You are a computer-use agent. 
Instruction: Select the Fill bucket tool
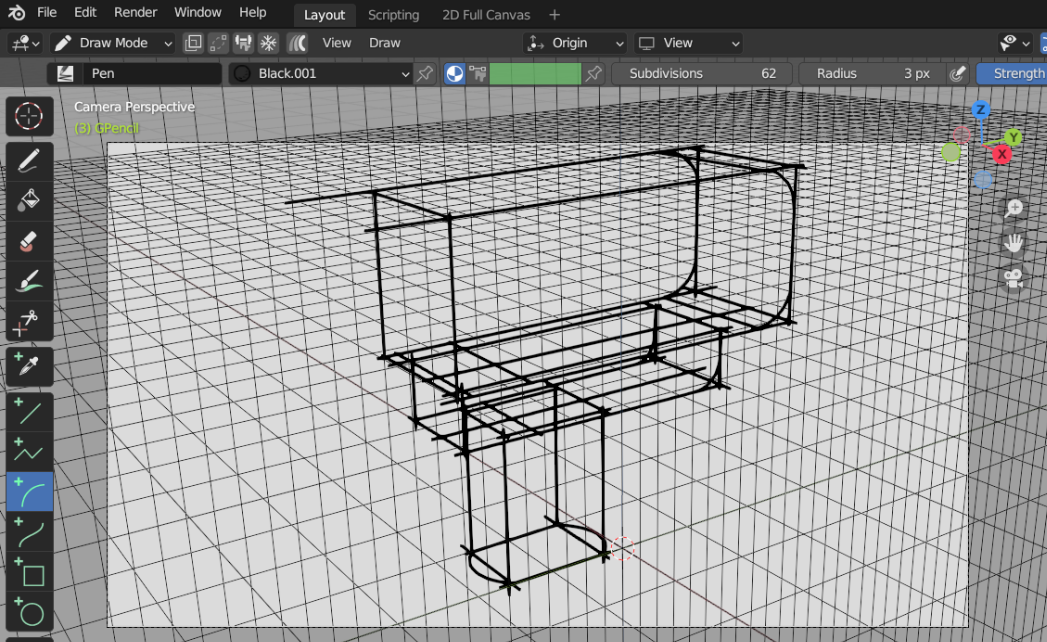point(29,200)
